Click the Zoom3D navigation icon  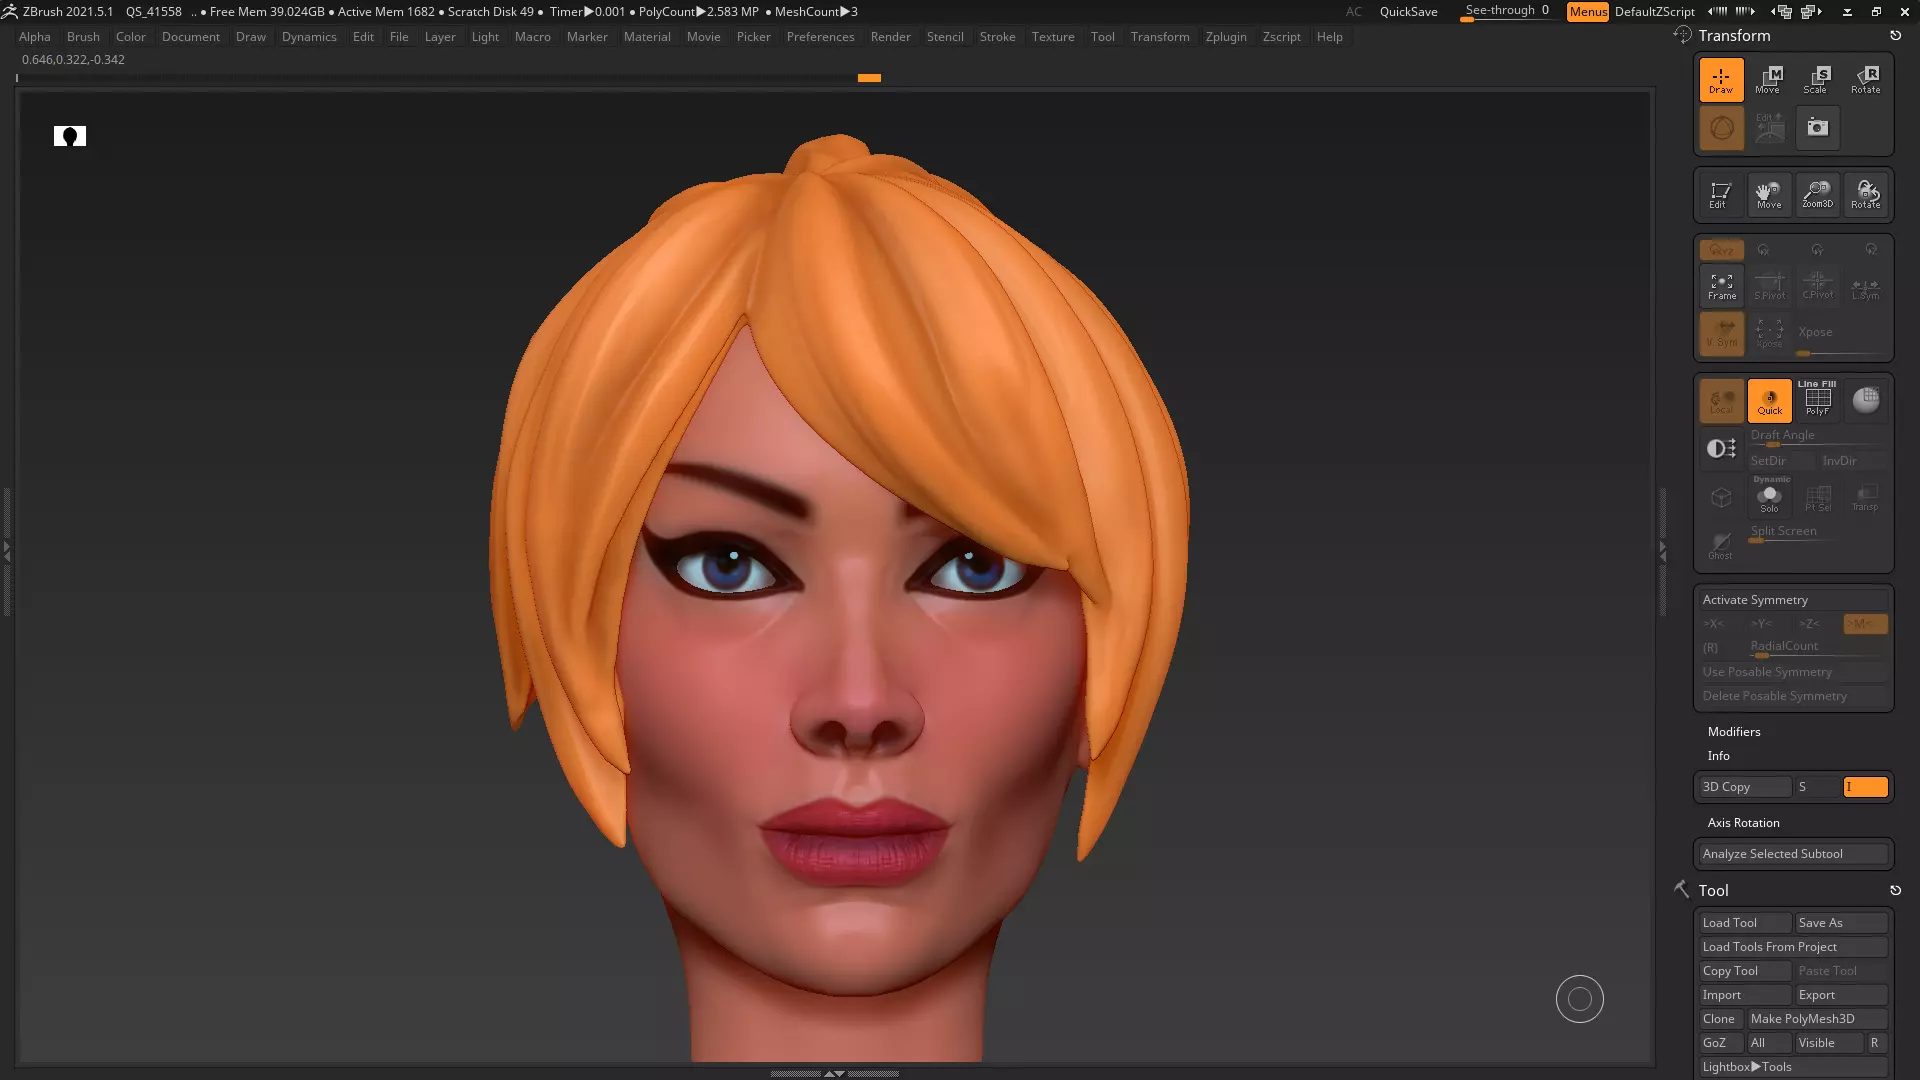pyautogui.click(x=1817, y=194)
